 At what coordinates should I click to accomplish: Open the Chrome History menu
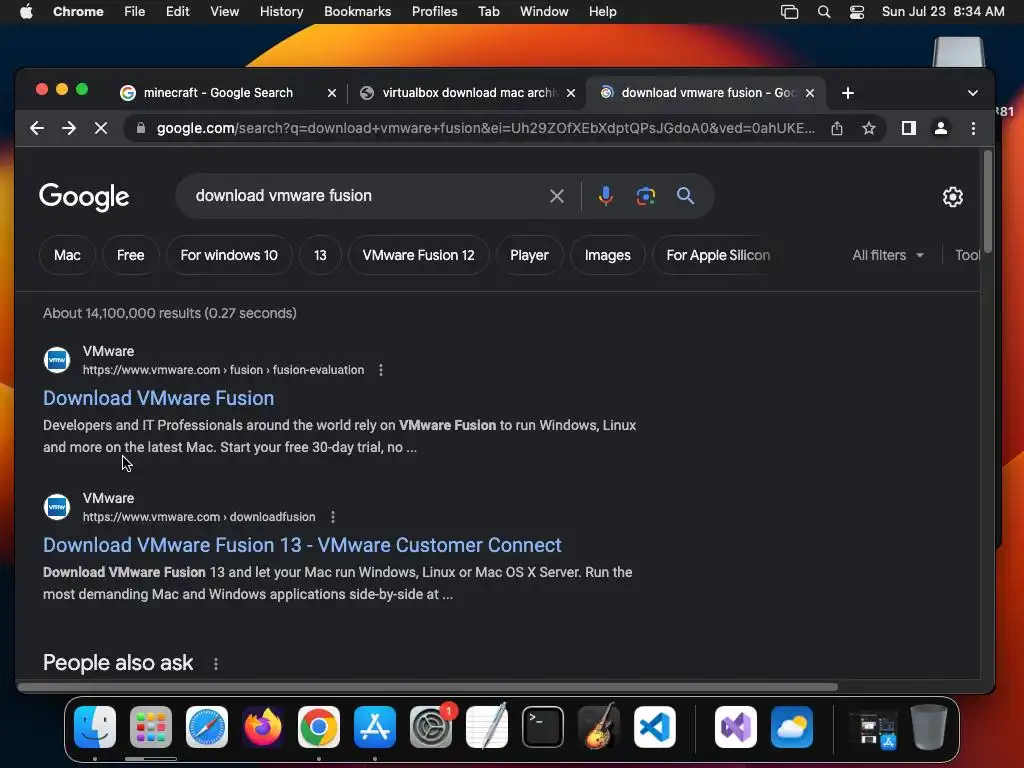[x=281, y=12]
